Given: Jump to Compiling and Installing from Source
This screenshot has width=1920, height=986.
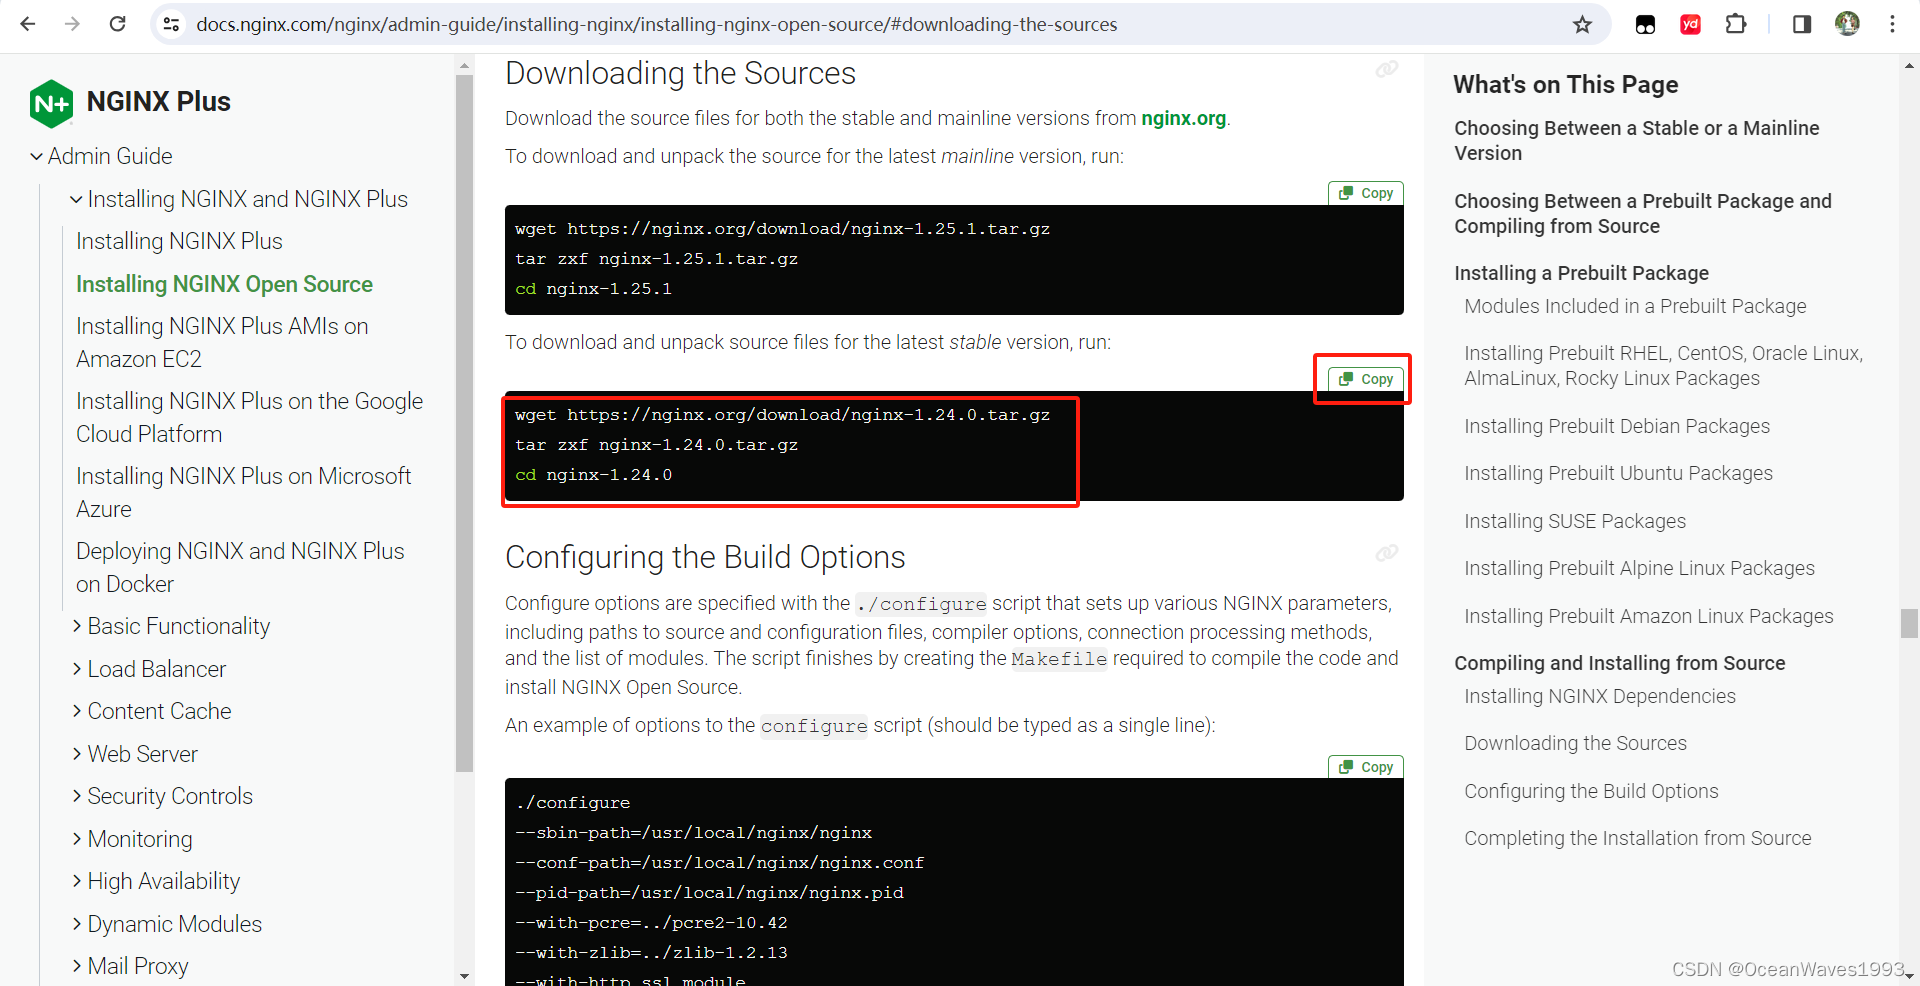Looking at the screenshot, I should tap(1619, 663).
